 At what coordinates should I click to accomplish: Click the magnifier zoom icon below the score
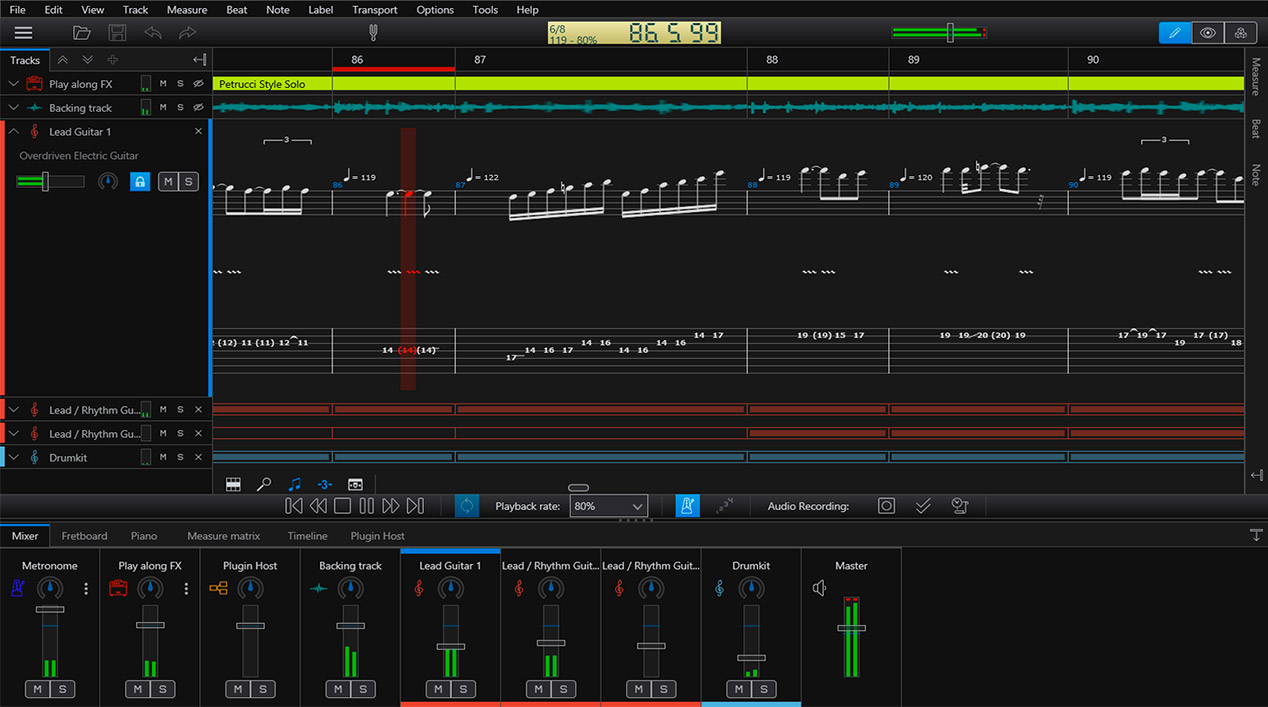pos(264,484)
